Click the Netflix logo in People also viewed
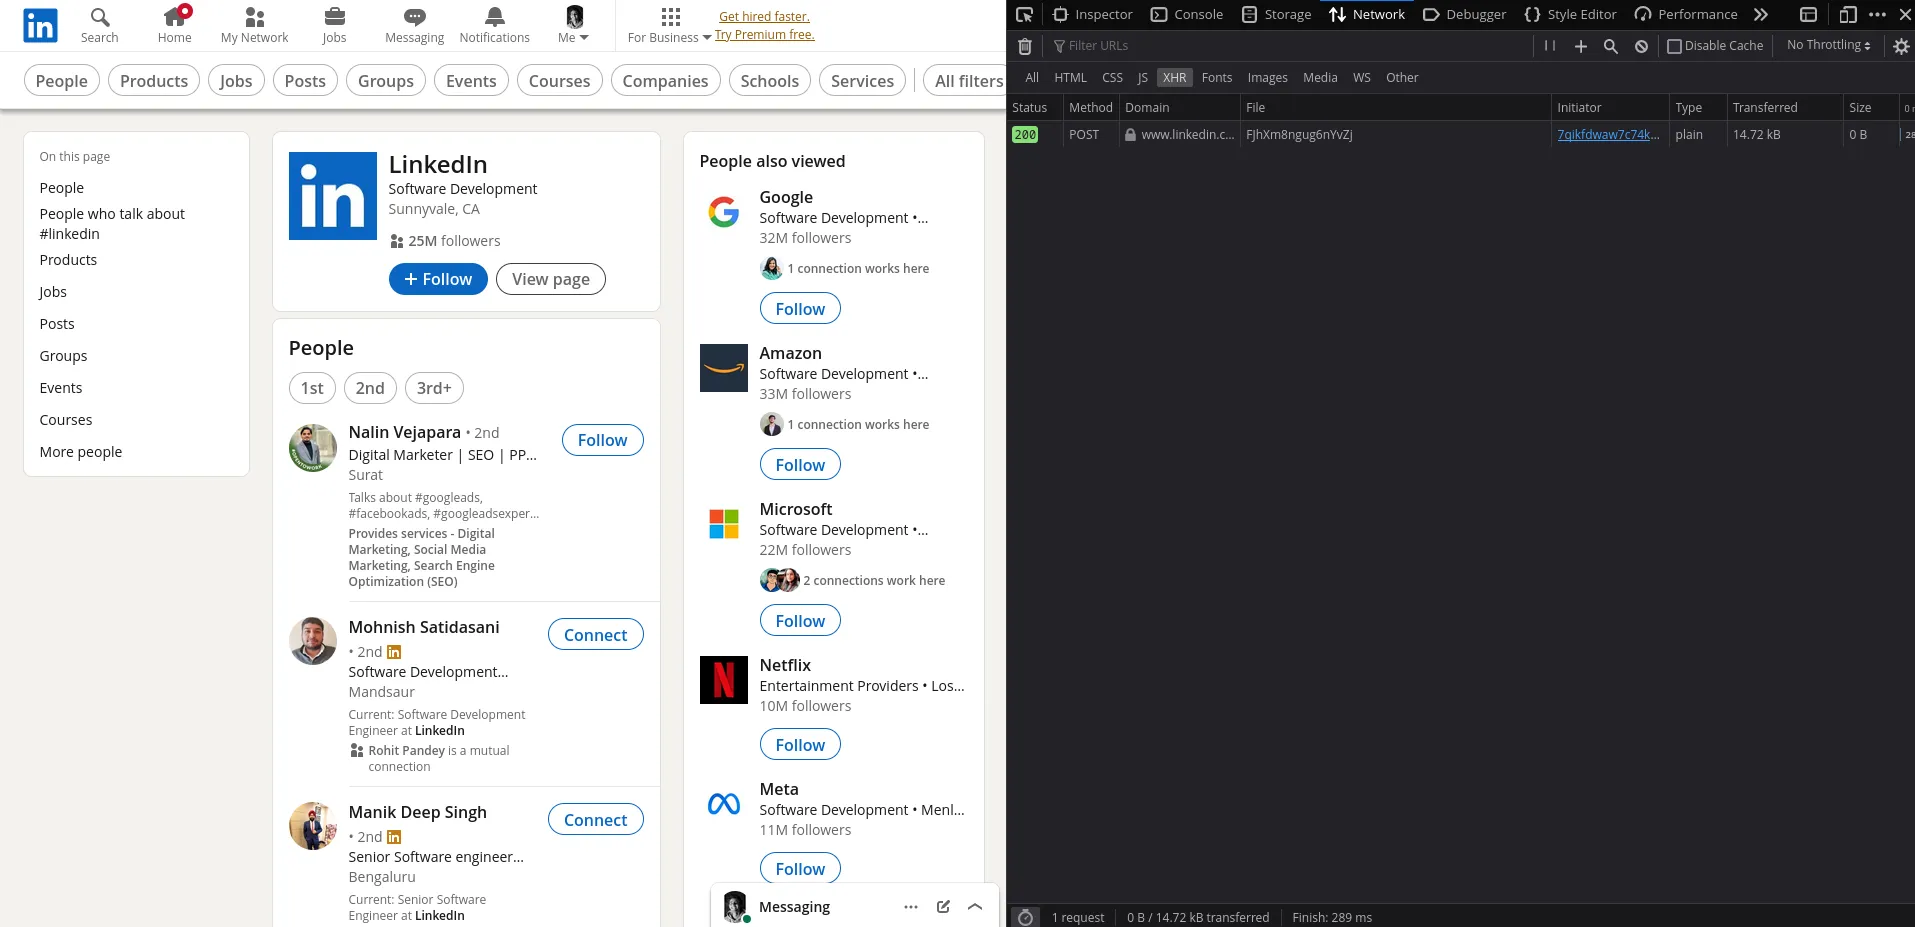1915x927 pixels. click(724, 680)
